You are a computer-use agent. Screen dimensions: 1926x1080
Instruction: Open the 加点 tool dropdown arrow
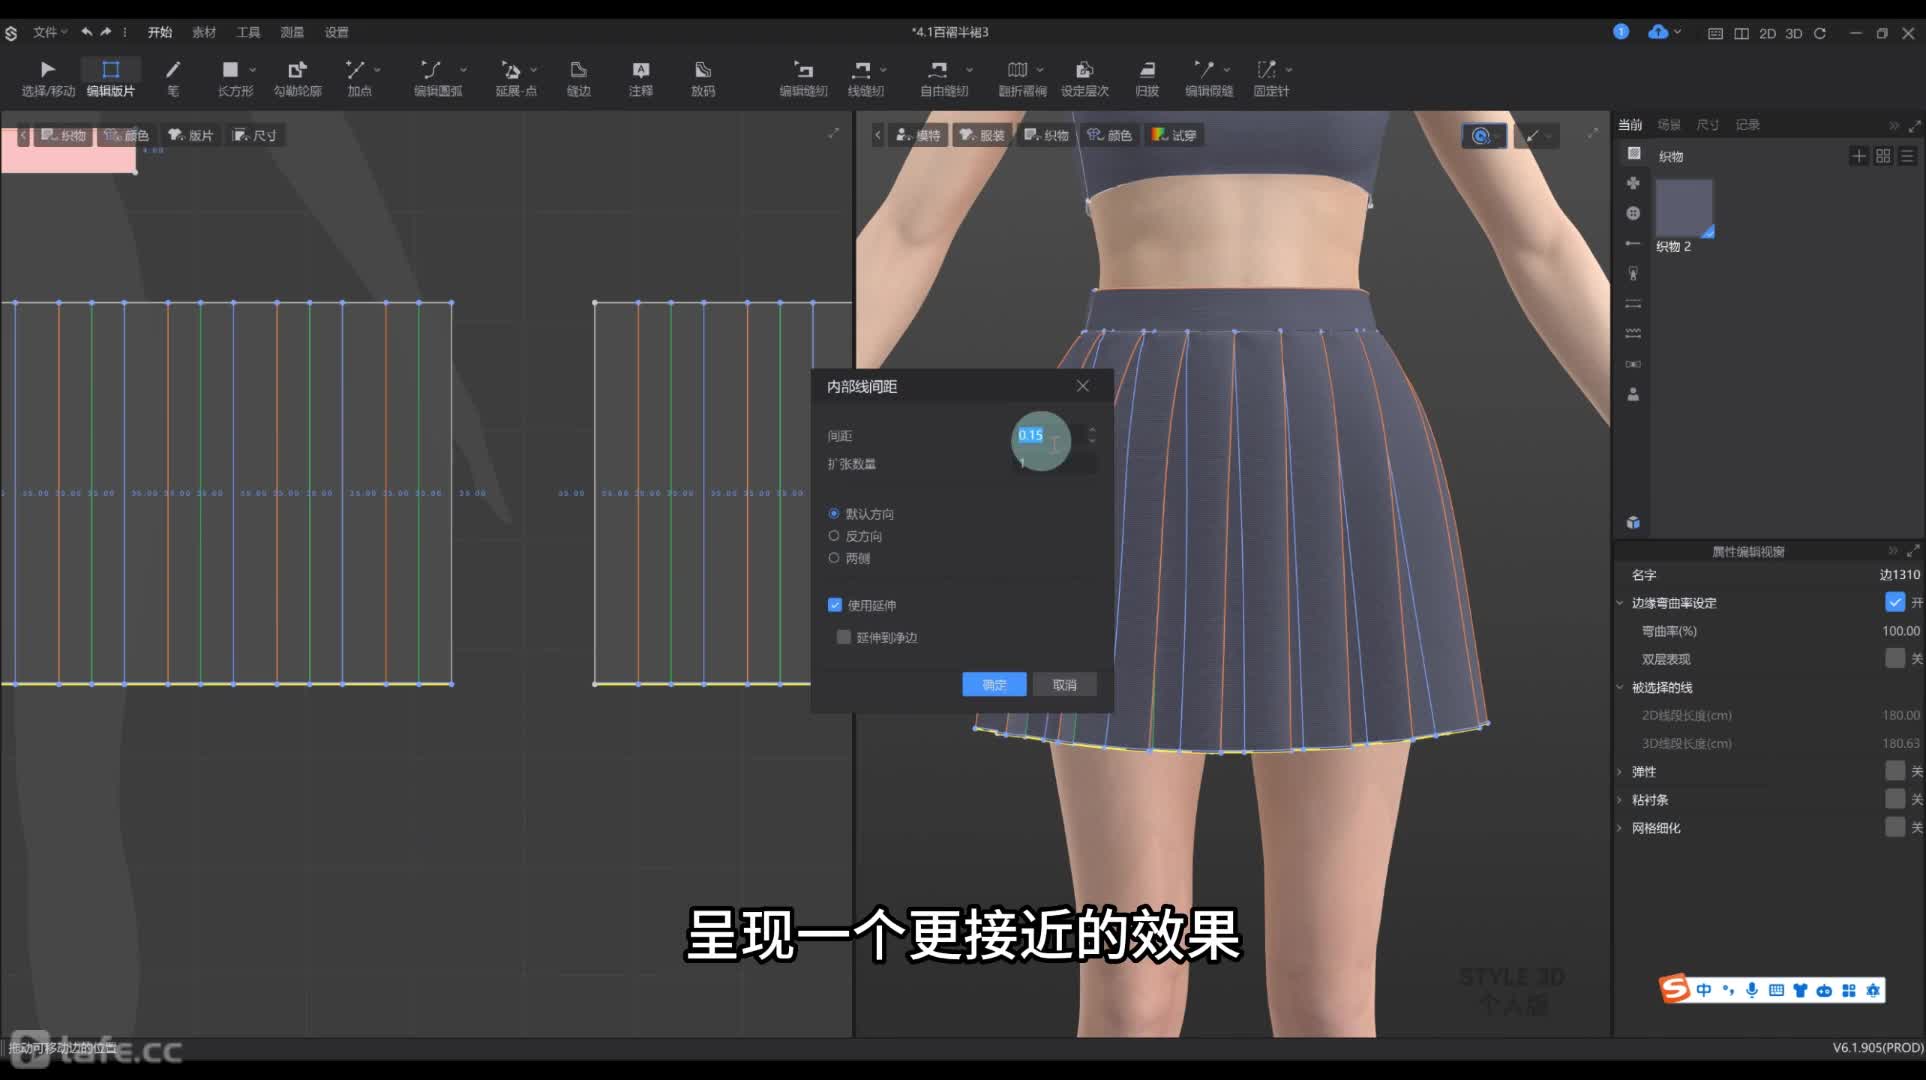pos(377,70)
